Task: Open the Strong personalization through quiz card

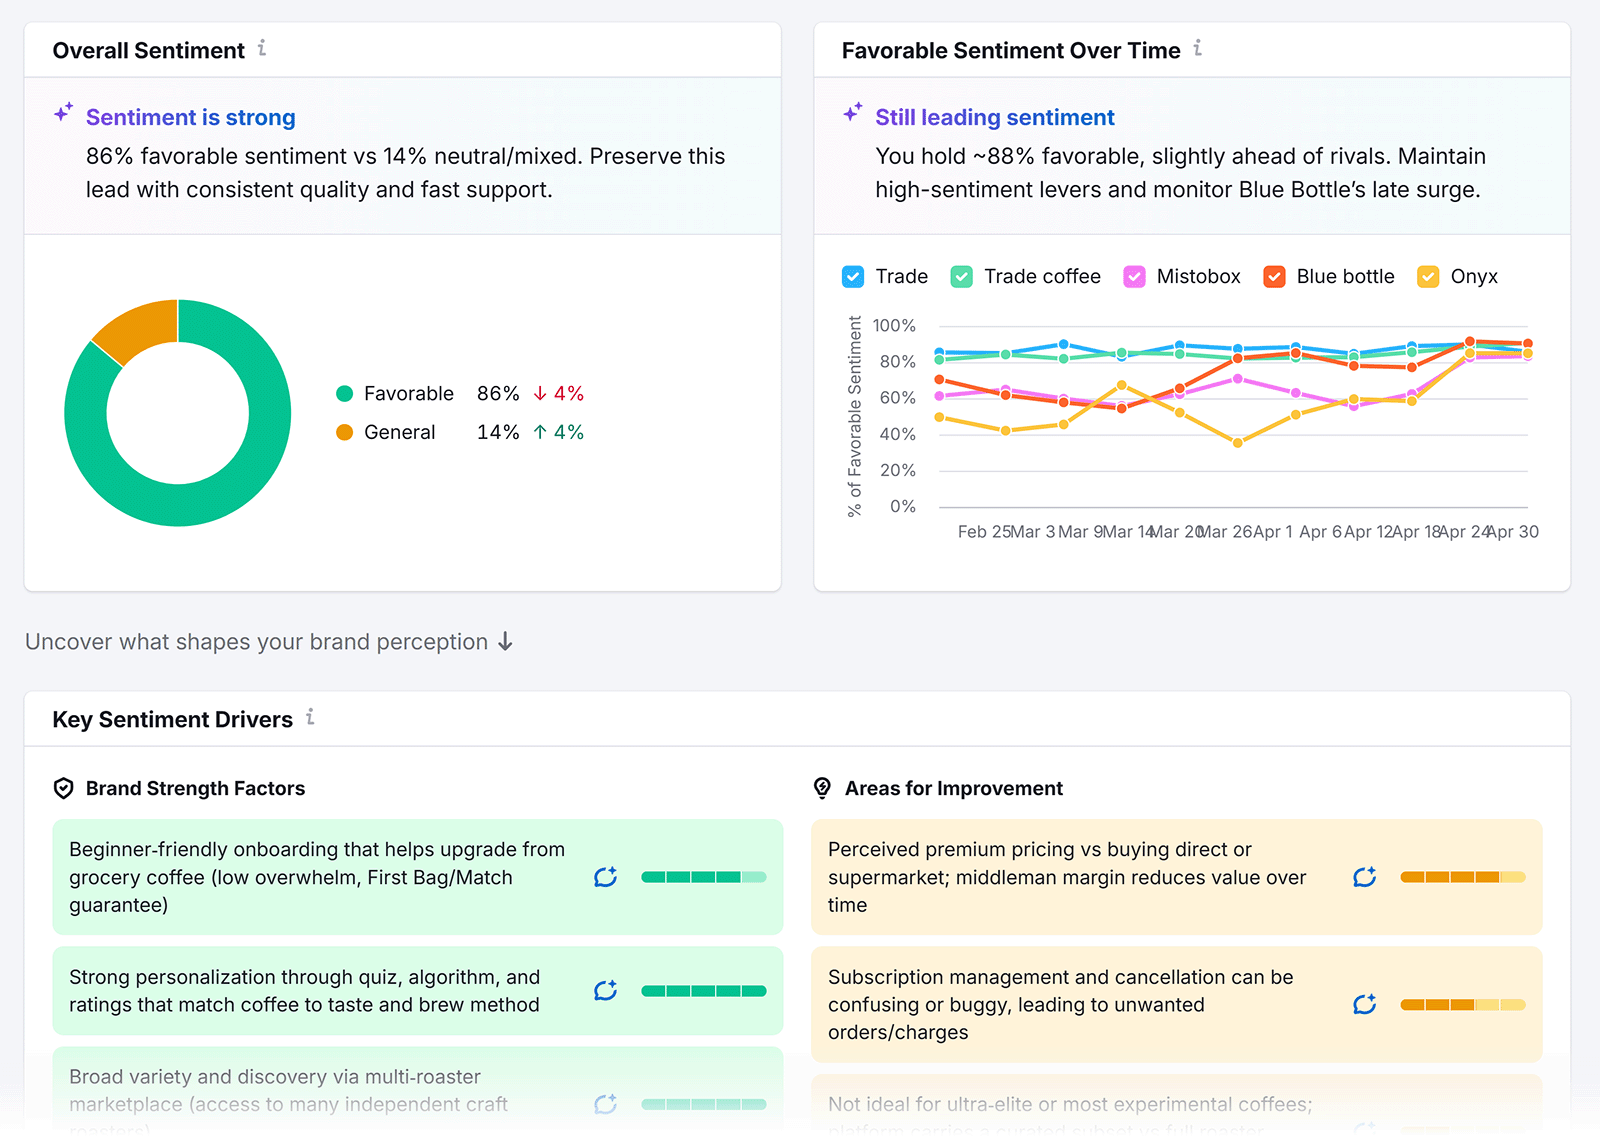Action: tap(418, 991)
